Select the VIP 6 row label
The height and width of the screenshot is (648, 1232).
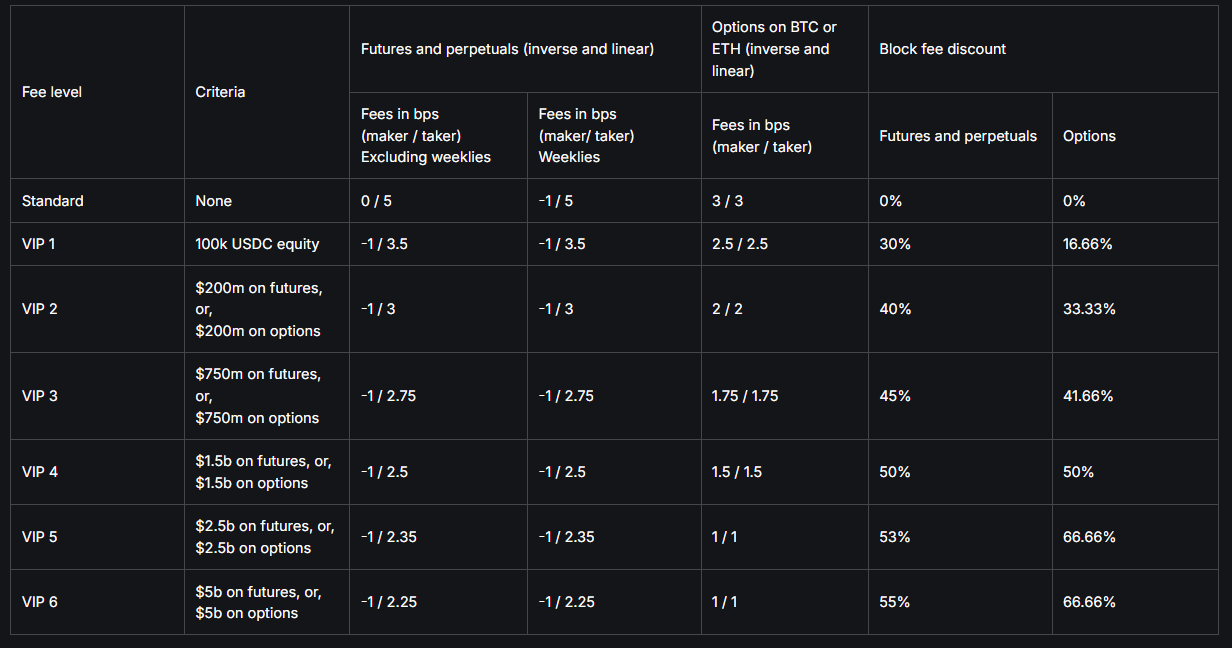coord(40,602)
